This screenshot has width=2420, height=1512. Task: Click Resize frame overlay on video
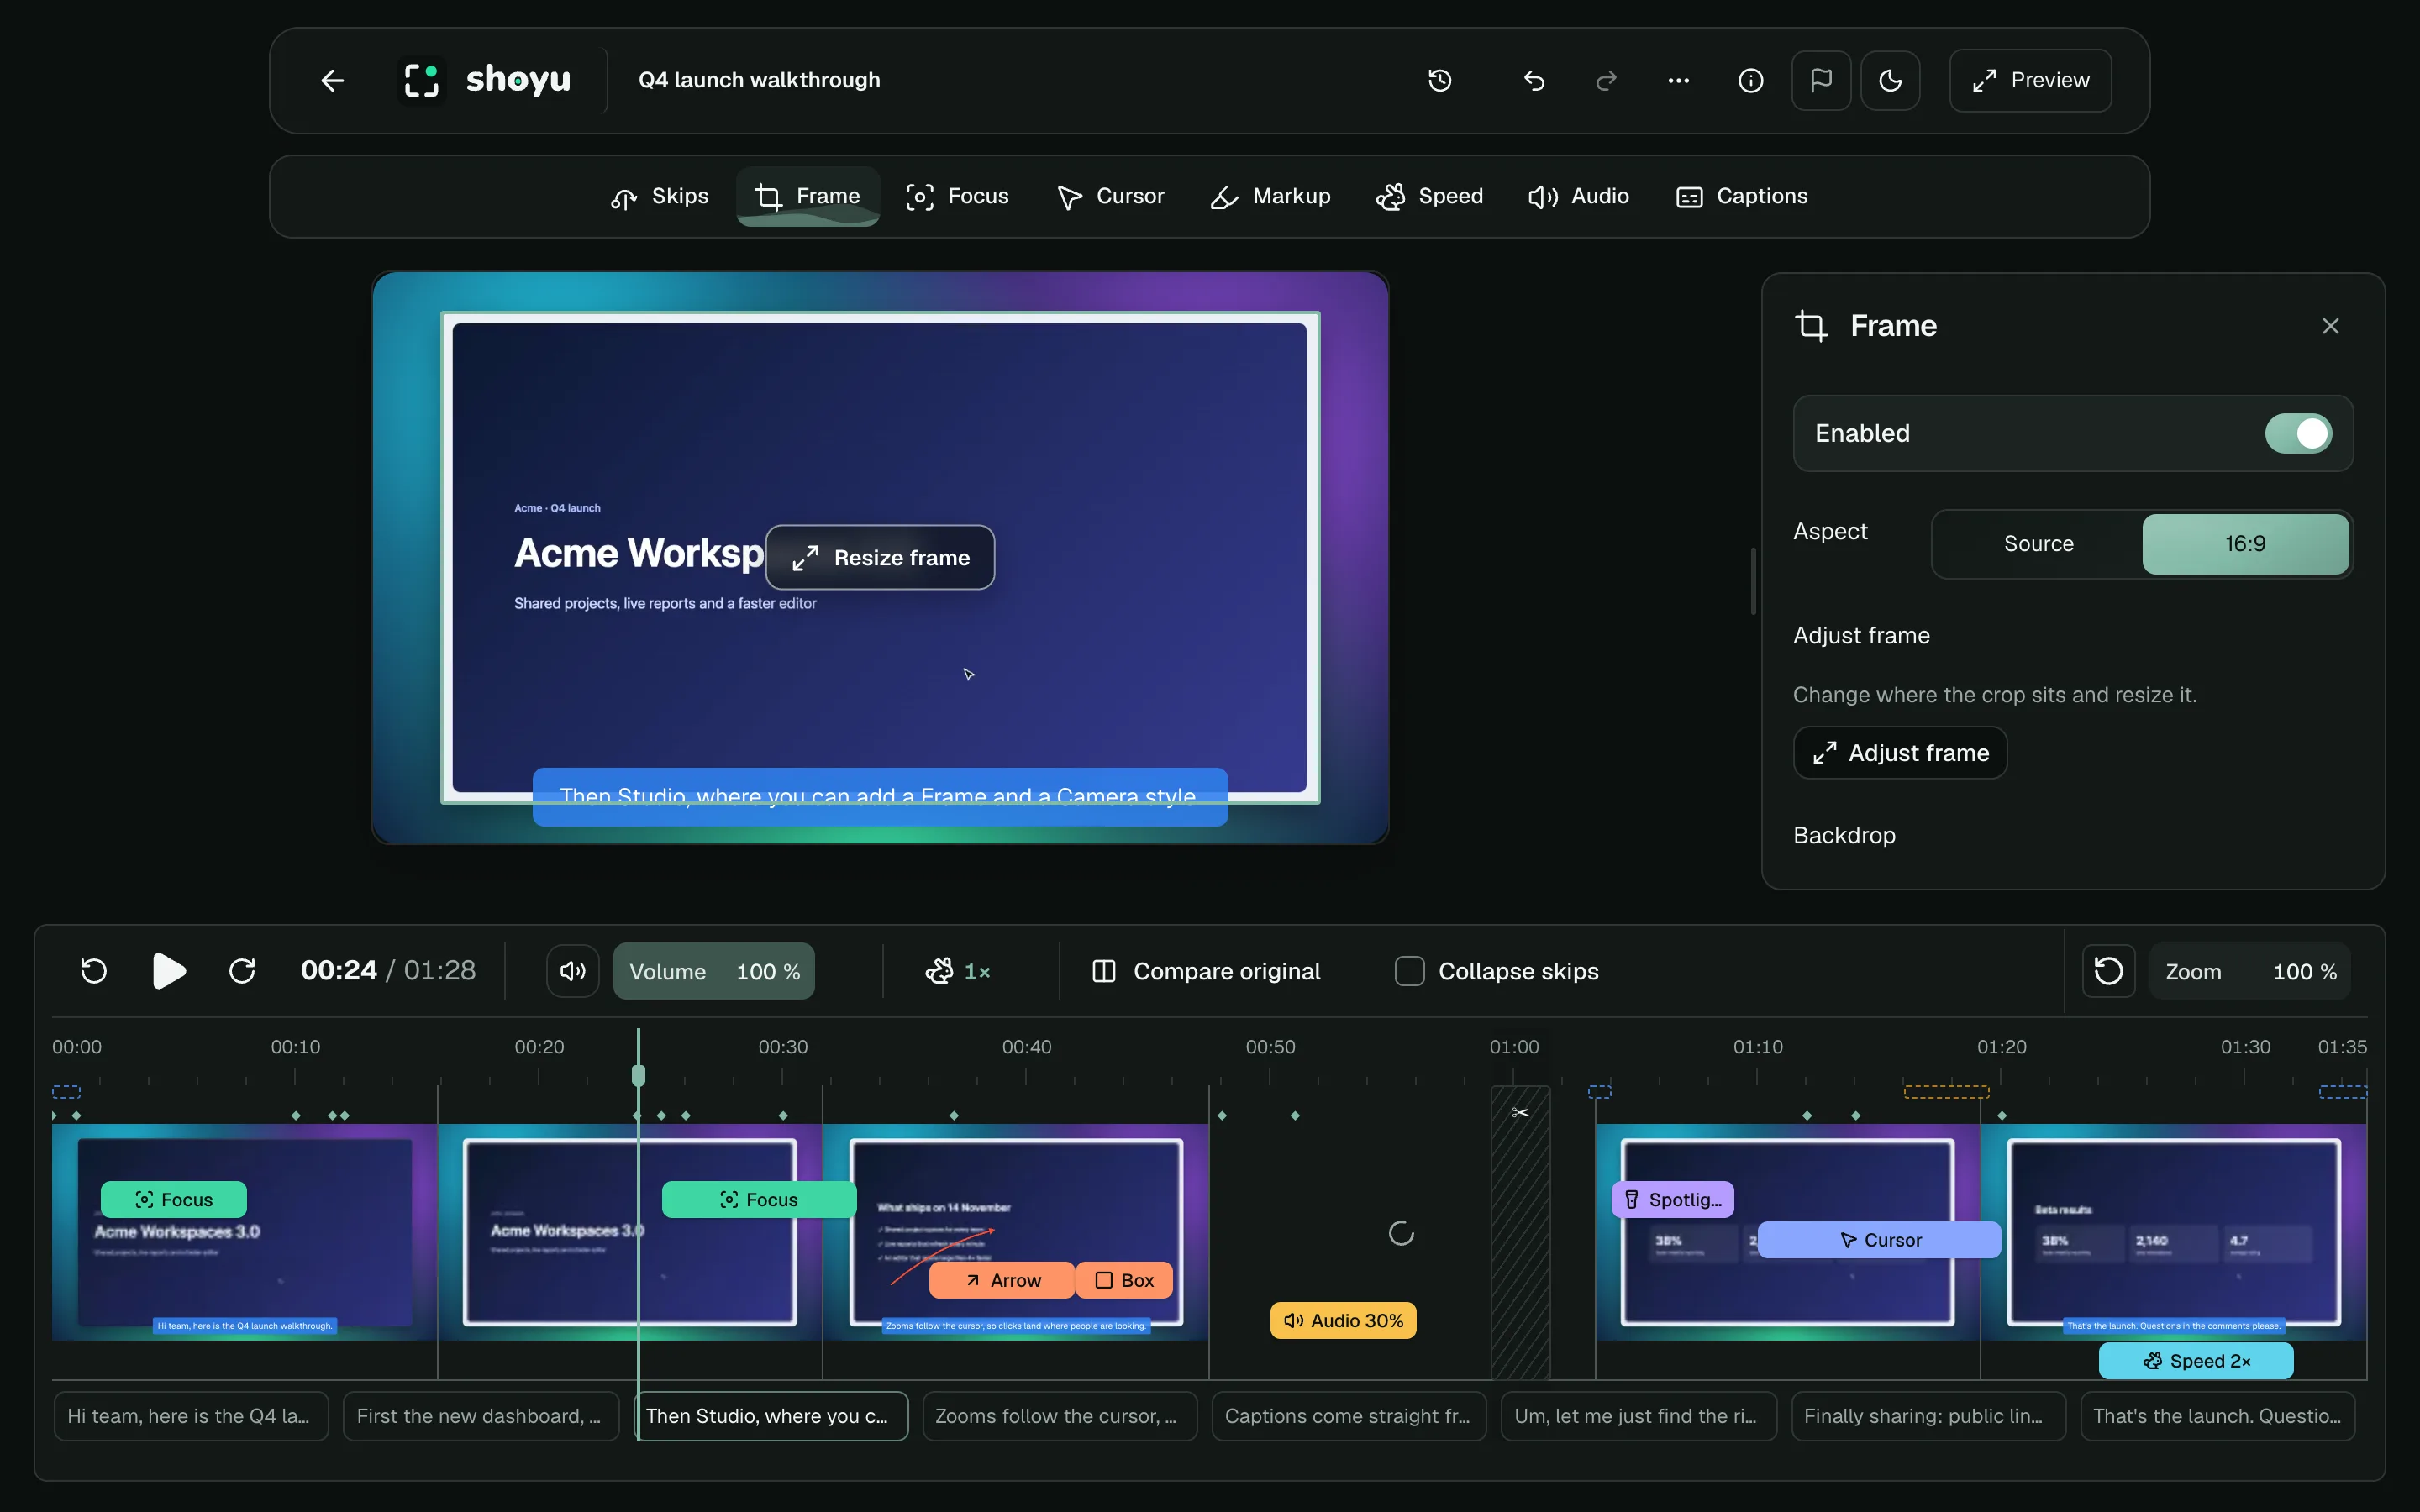880,558
